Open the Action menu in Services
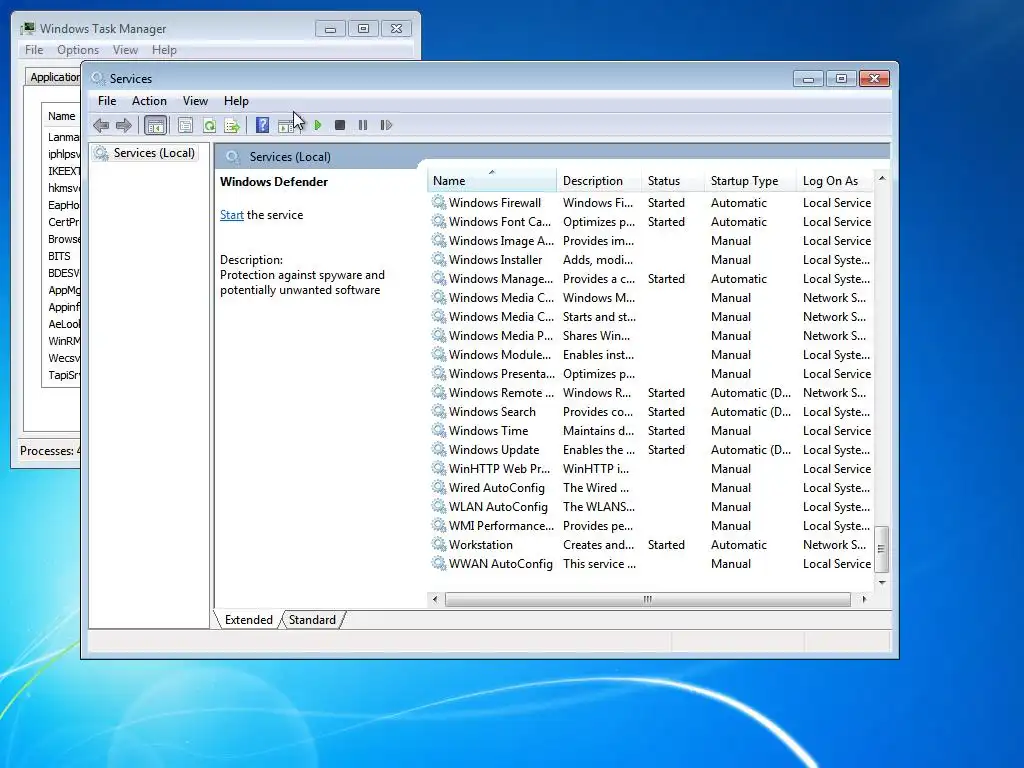Viewport: 1024px width, 768px height. point(149,101)
